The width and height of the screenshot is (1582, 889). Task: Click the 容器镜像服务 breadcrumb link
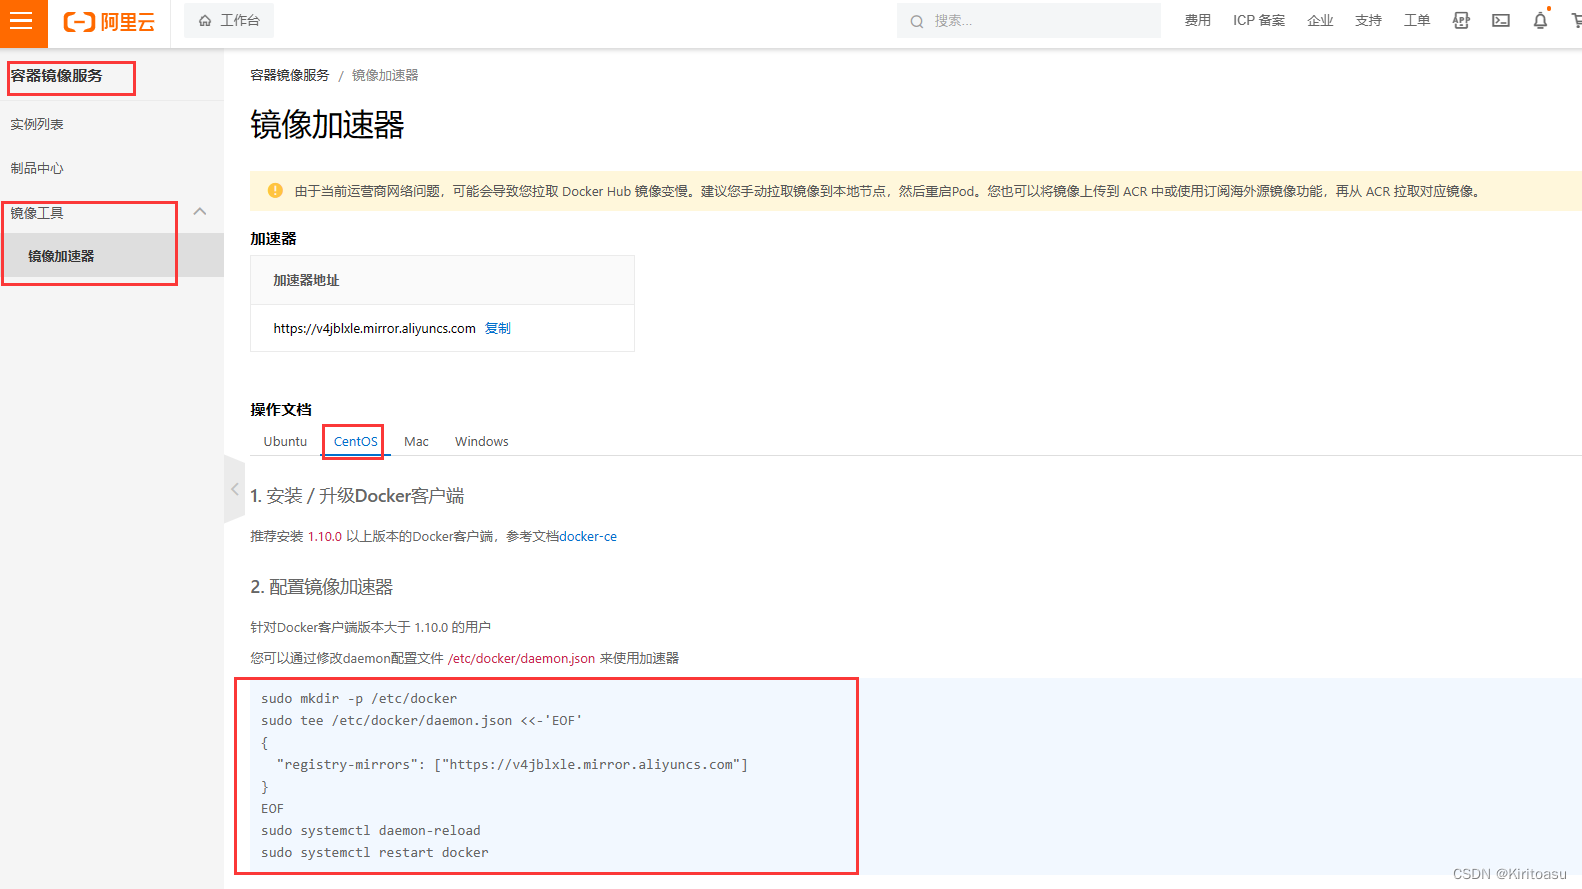coord(289,75)
